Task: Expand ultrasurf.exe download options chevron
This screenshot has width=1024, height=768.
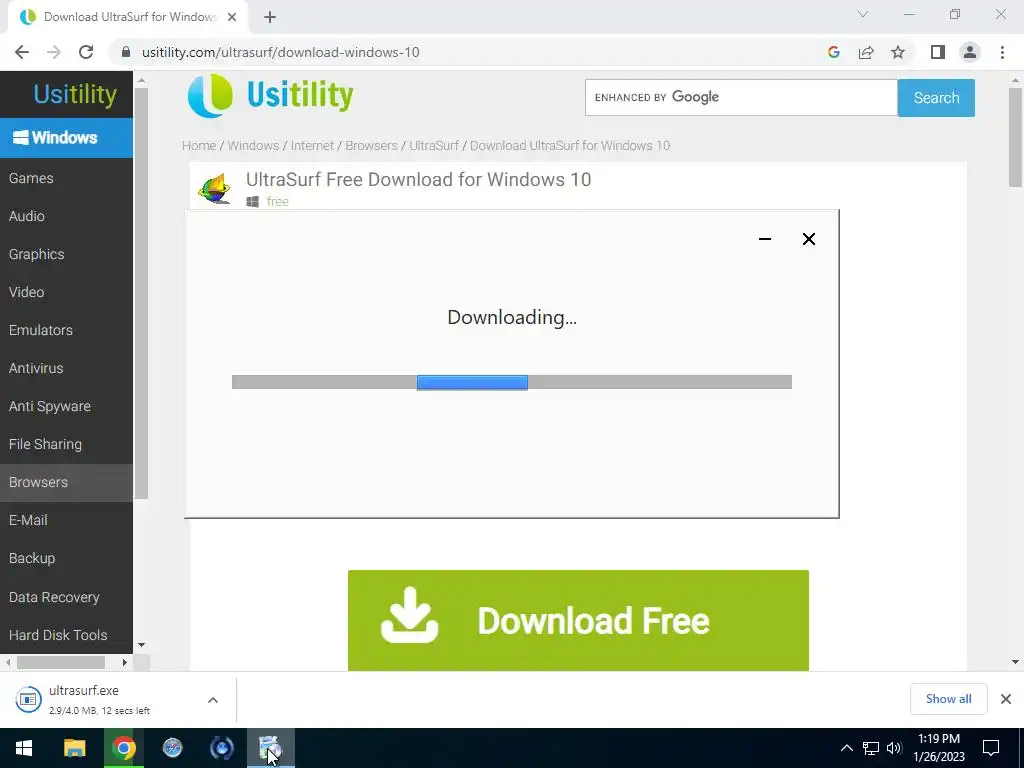Action: [213, 700]
